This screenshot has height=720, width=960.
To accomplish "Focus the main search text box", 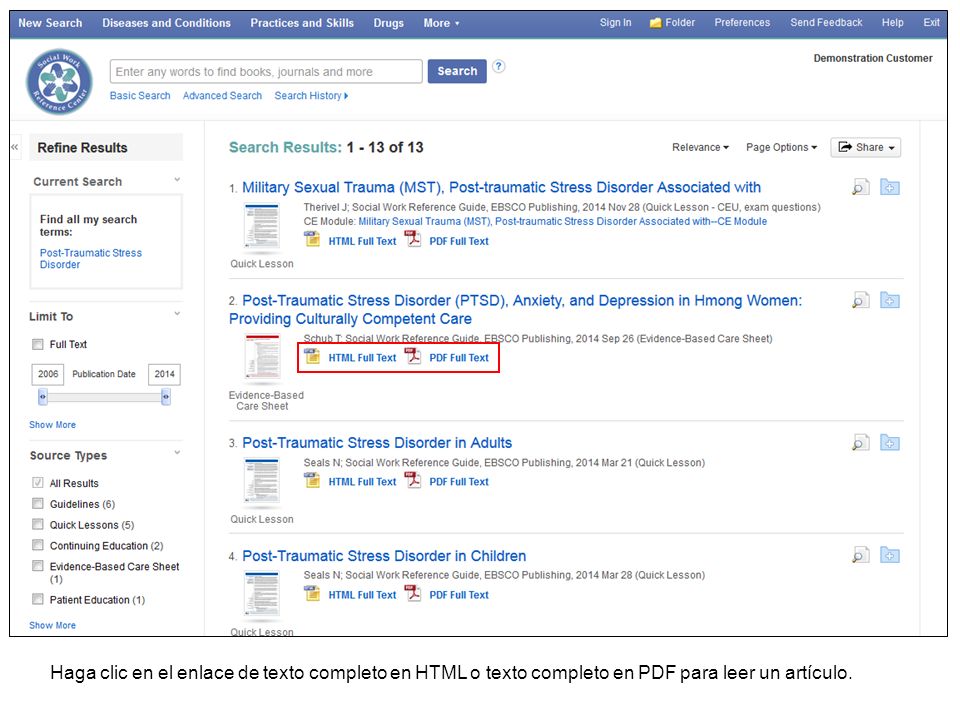I will pyautogui.click(x=266, y=72).
